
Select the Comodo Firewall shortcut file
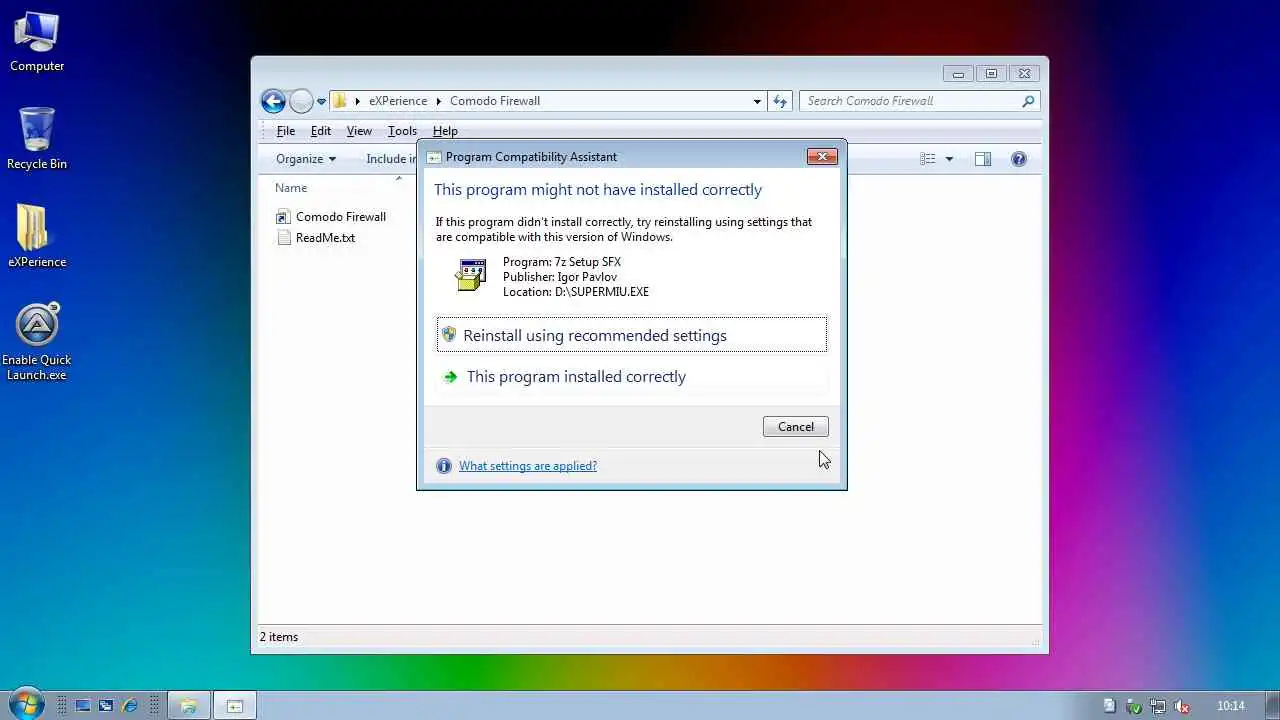pyautogui.click(x=331, y=217)
